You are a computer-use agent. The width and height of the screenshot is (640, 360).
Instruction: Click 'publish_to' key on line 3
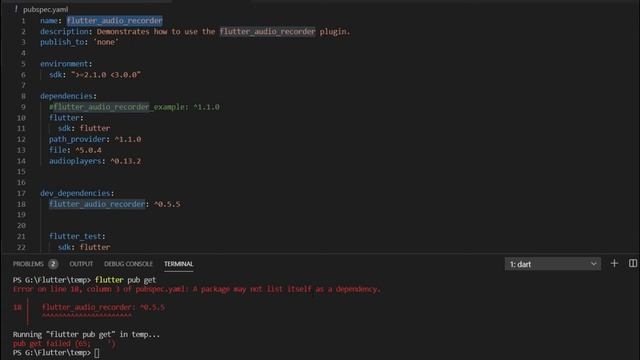click(x=62, y=42)
